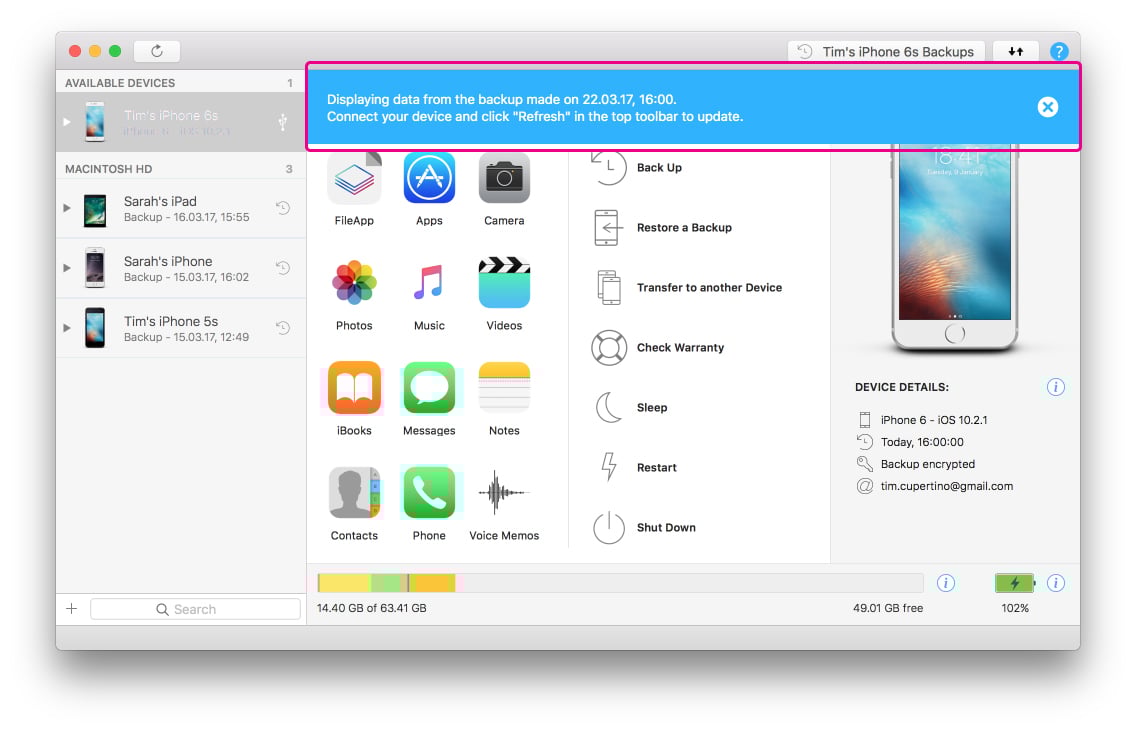Put device to Sleep
Screen dimensions: 1136x730
(630, 408)
